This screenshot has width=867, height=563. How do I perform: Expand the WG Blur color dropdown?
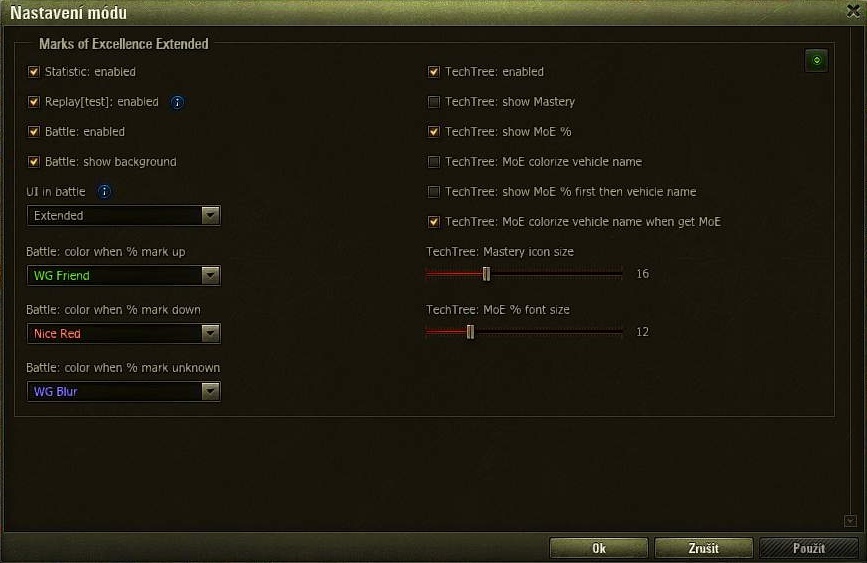click(x=124, y=392)
